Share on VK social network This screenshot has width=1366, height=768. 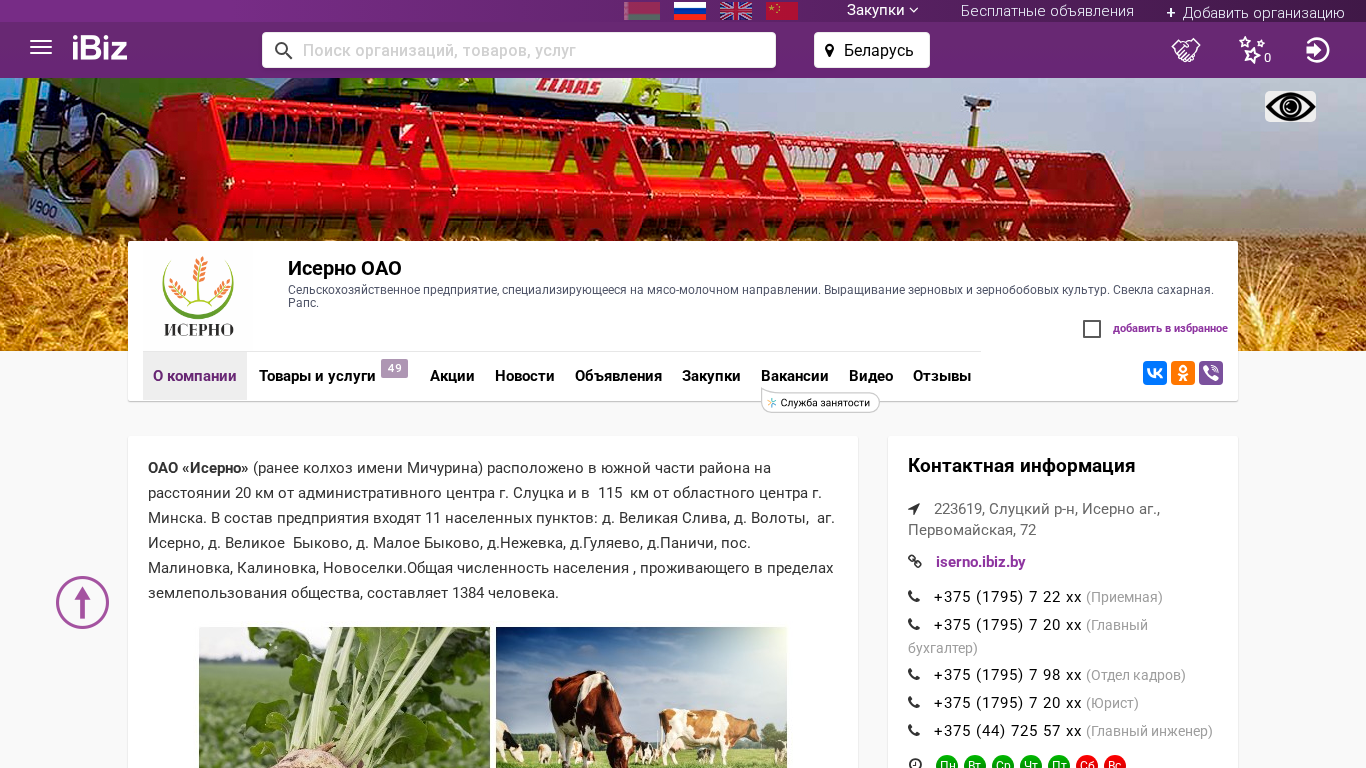1155,373
